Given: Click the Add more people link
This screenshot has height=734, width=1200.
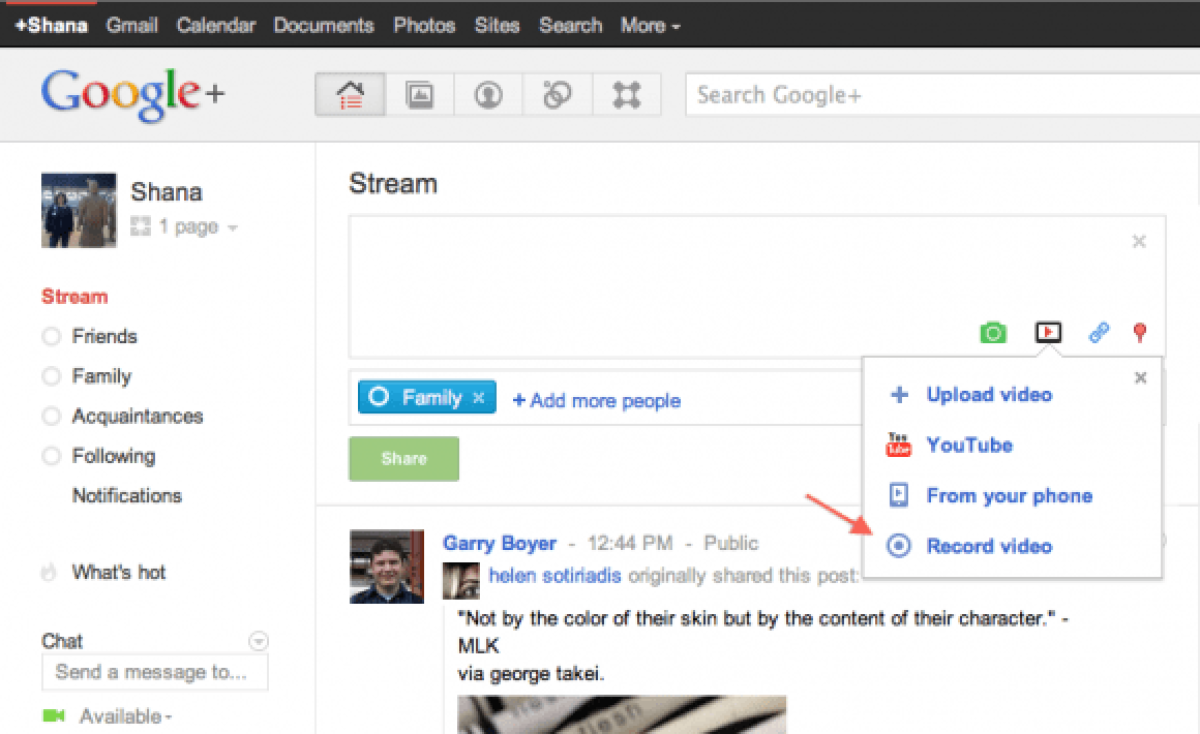Looking at the screenshot, I should click(x=596, y=400).
